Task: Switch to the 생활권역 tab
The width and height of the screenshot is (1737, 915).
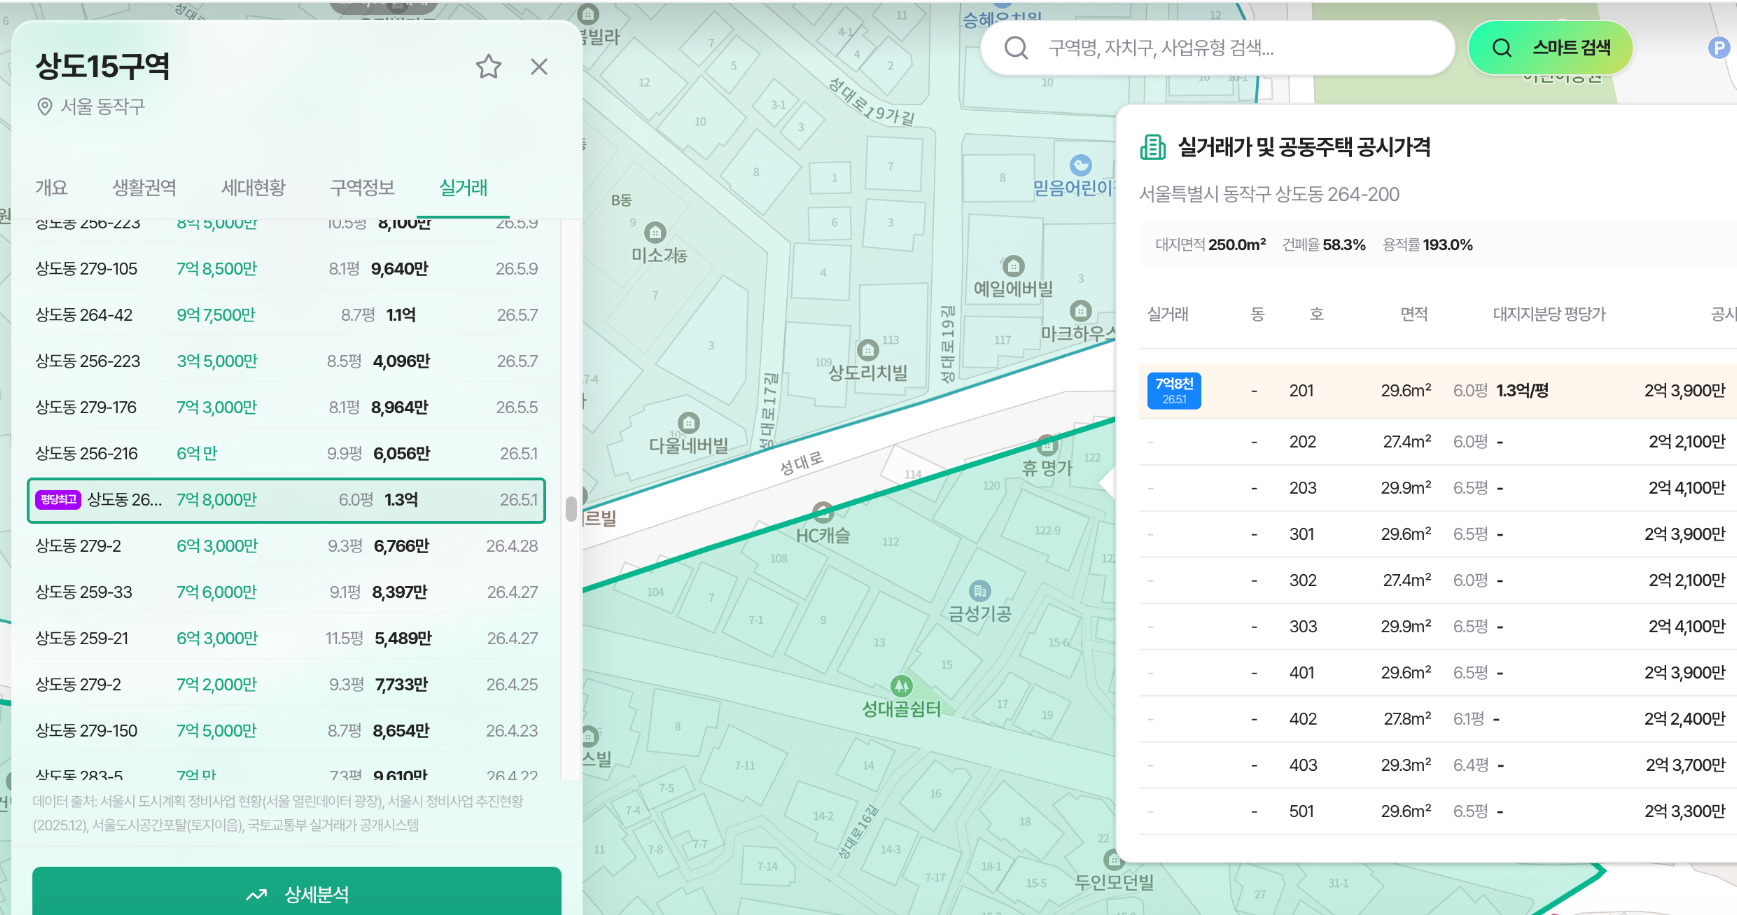Action: click(144, 187)
